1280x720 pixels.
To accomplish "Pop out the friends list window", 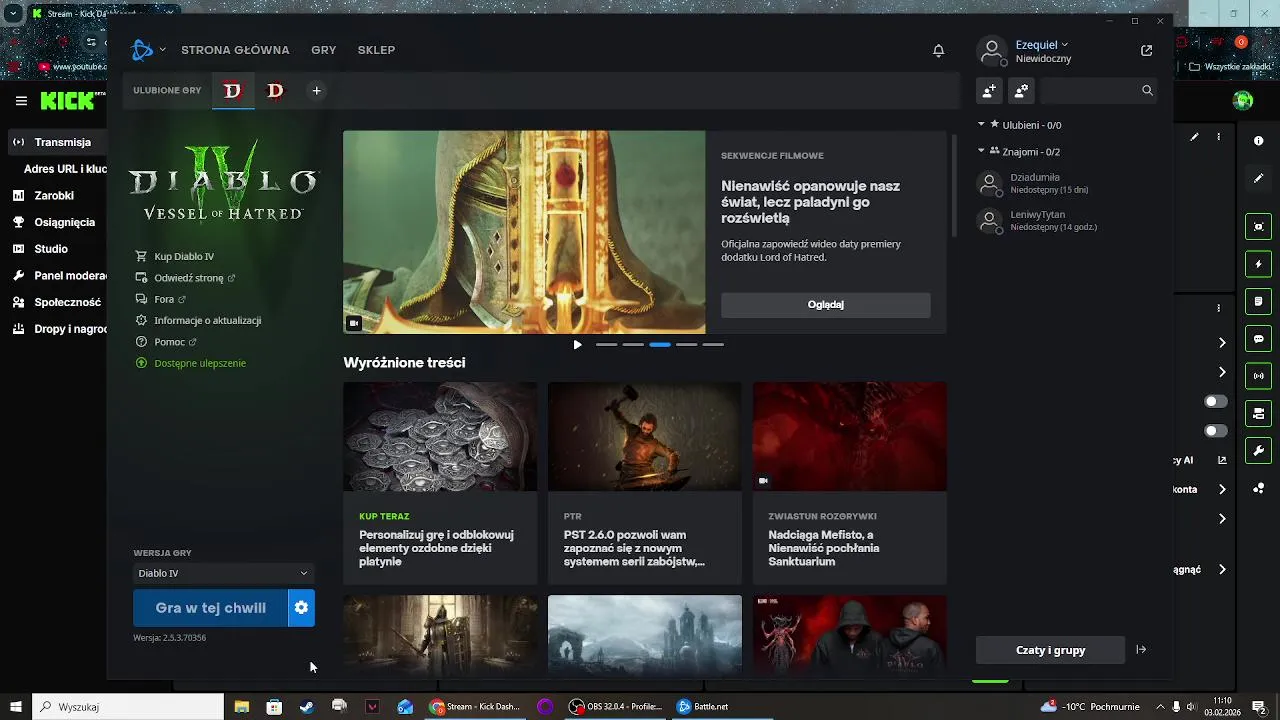I will 1146,50.
